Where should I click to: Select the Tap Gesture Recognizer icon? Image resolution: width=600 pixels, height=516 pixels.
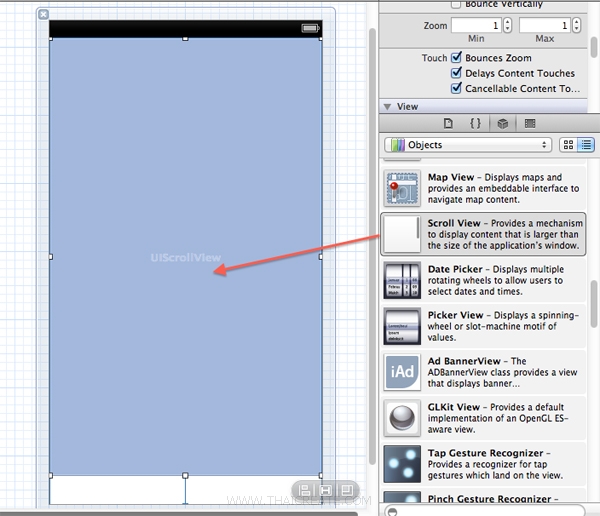coord(402,464)
